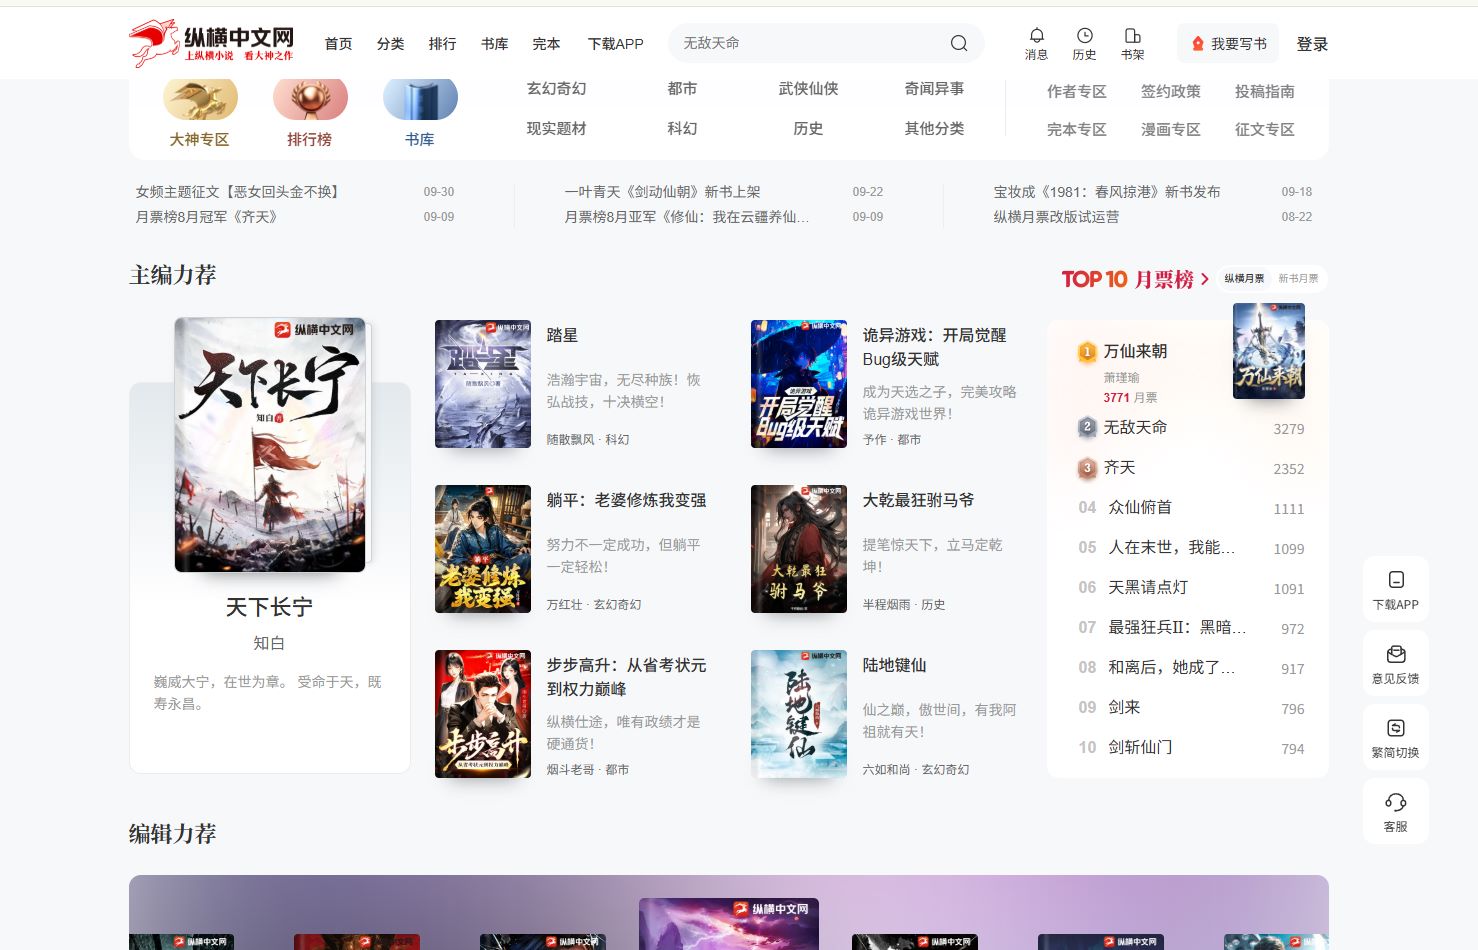Image resolution: width=1478 pixels, height=950 pixels.
Task: Switch ranking to 新书月票 tab
Action: (x=1298, y=279)
